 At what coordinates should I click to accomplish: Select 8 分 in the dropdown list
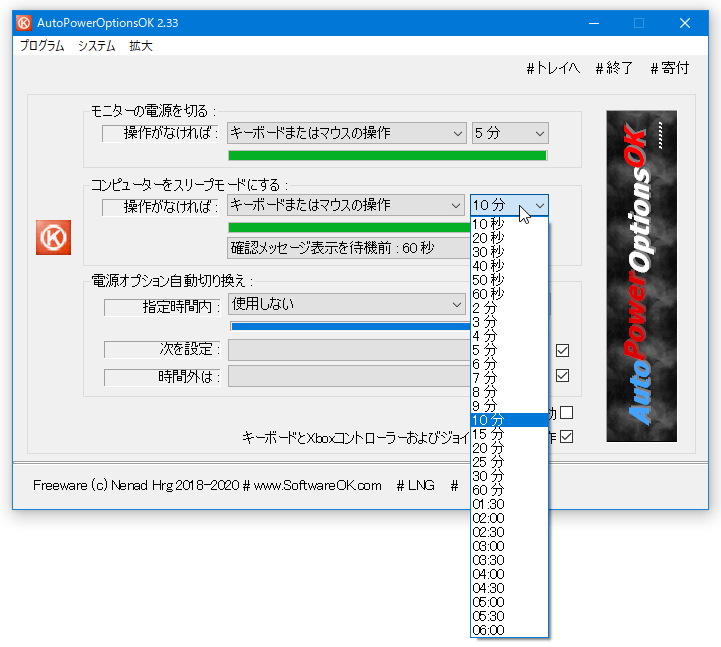[509, 392]
